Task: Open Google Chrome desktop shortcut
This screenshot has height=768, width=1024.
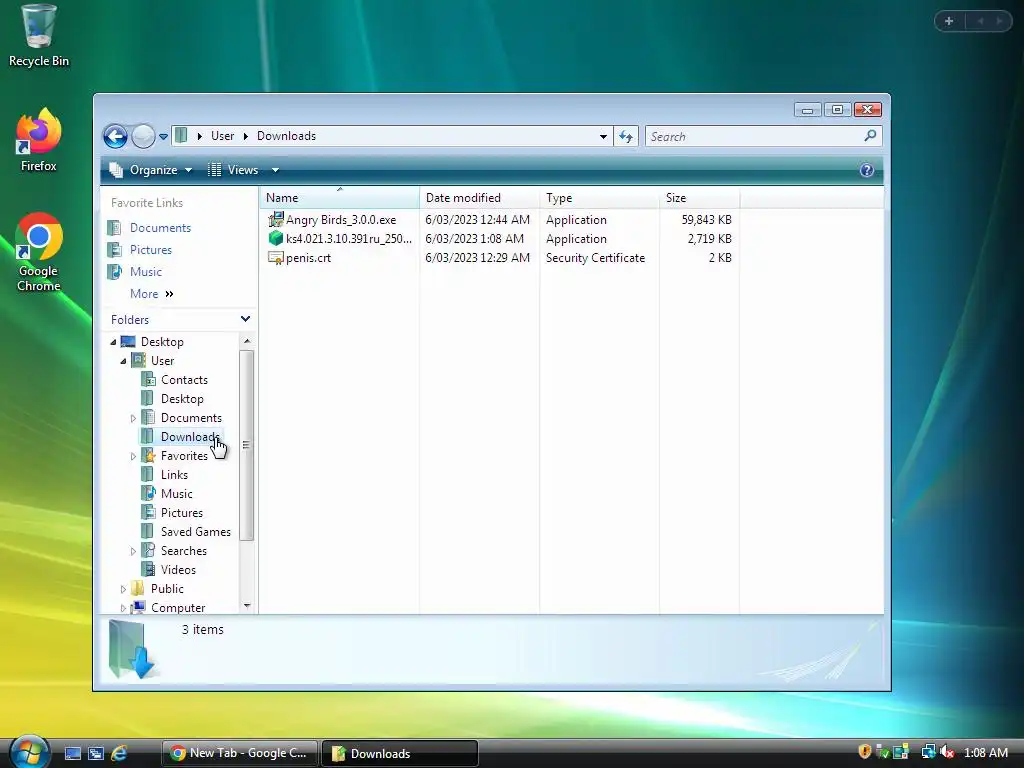Action: click(x=39, y=252)
